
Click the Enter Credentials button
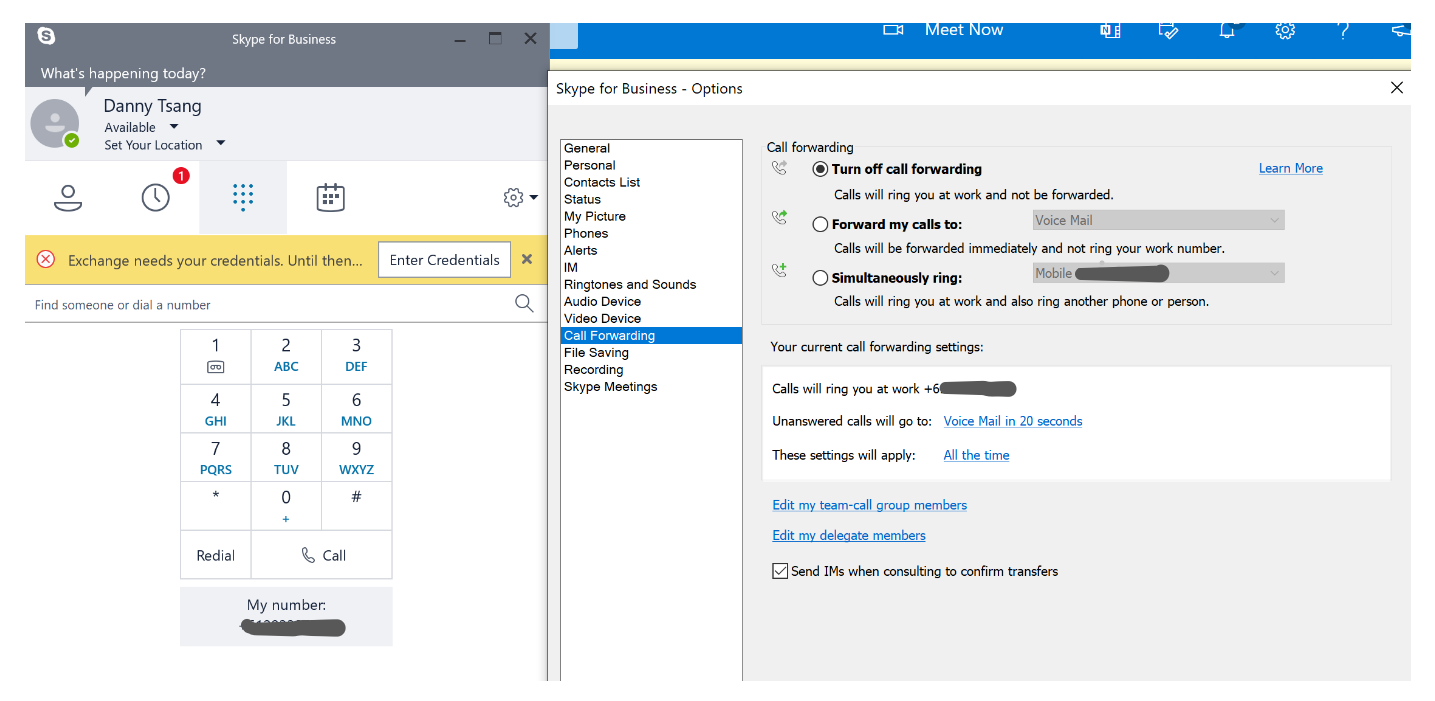pyautogui.click(x=444, y=260)
